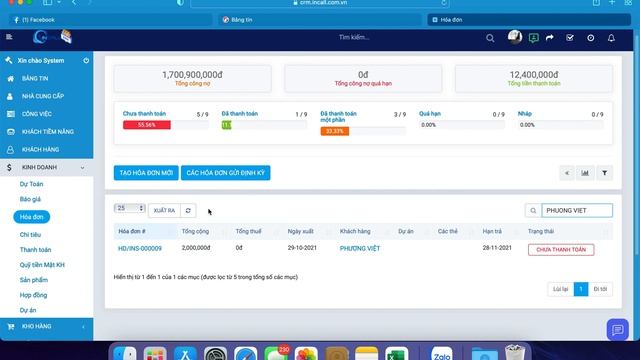Open the bar chart report icon
640x360 pixels.
585,173
